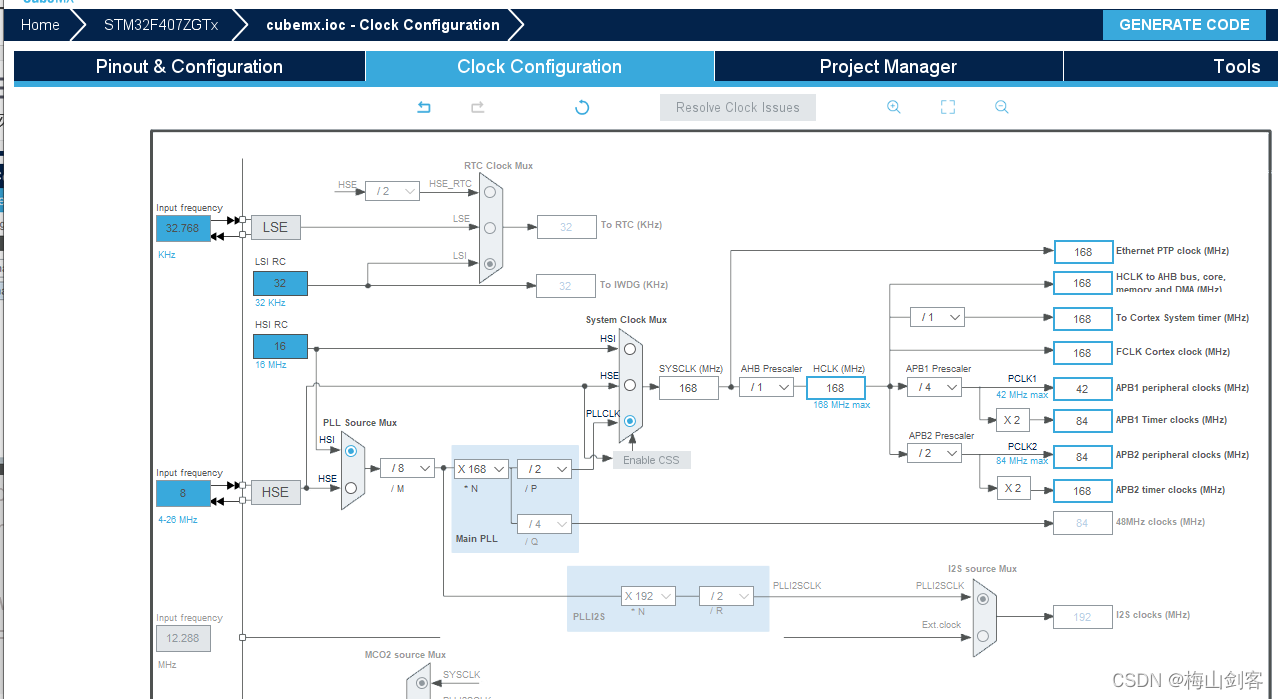Click the I2S input frequency 12.288 field

[x=183, y=638]
